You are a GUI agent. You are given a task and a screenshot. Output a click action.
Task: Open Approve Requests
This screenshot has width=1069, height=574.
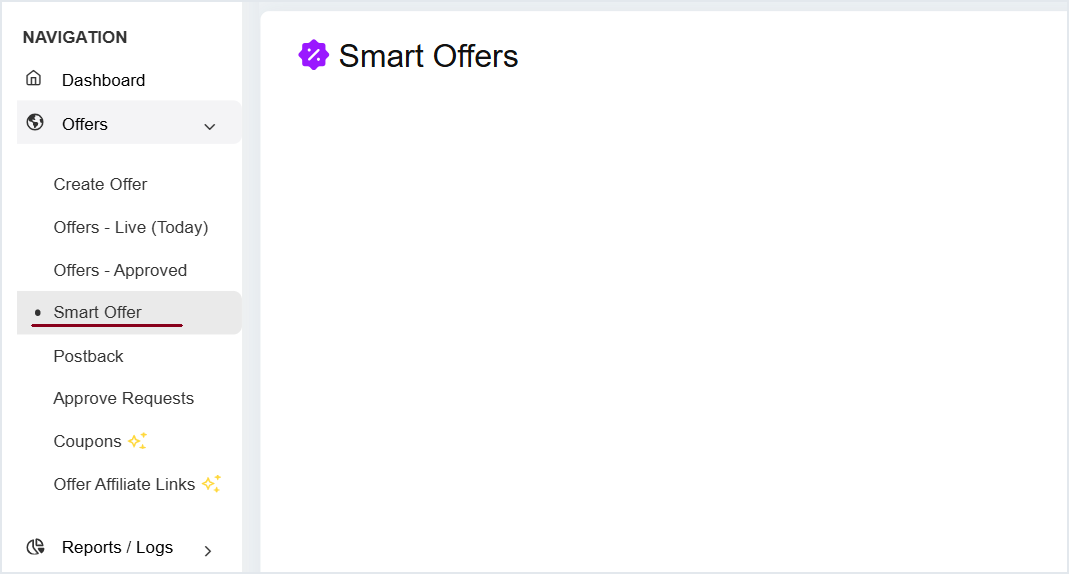click(124, 398)
